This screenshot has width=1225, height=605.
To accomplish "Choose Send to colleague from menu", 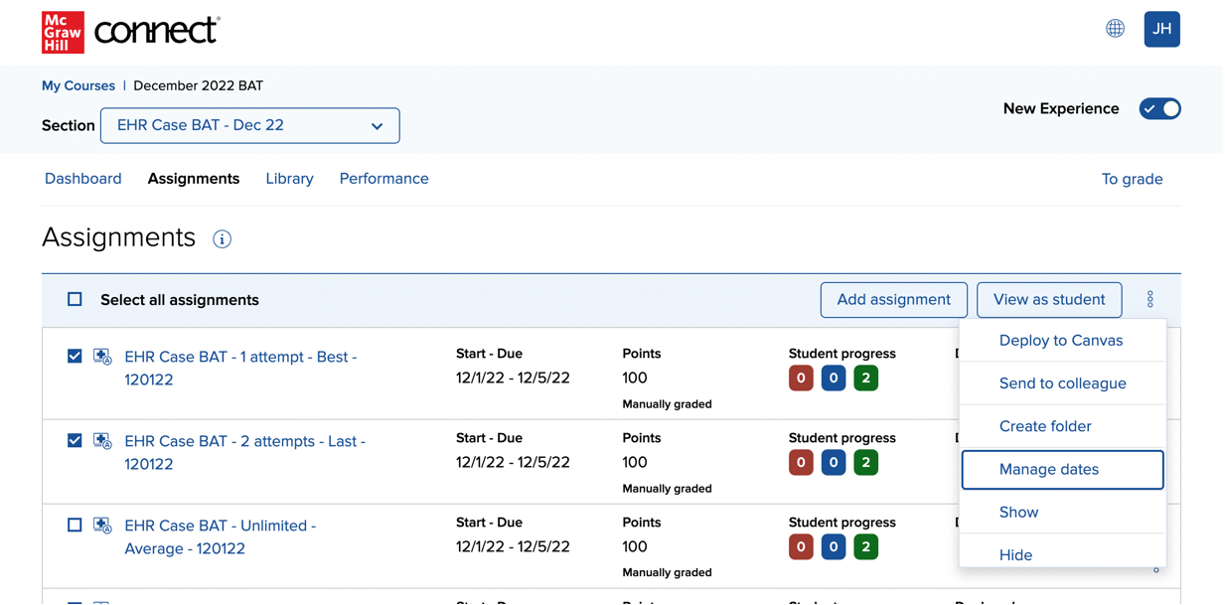I will point(1062,383).
